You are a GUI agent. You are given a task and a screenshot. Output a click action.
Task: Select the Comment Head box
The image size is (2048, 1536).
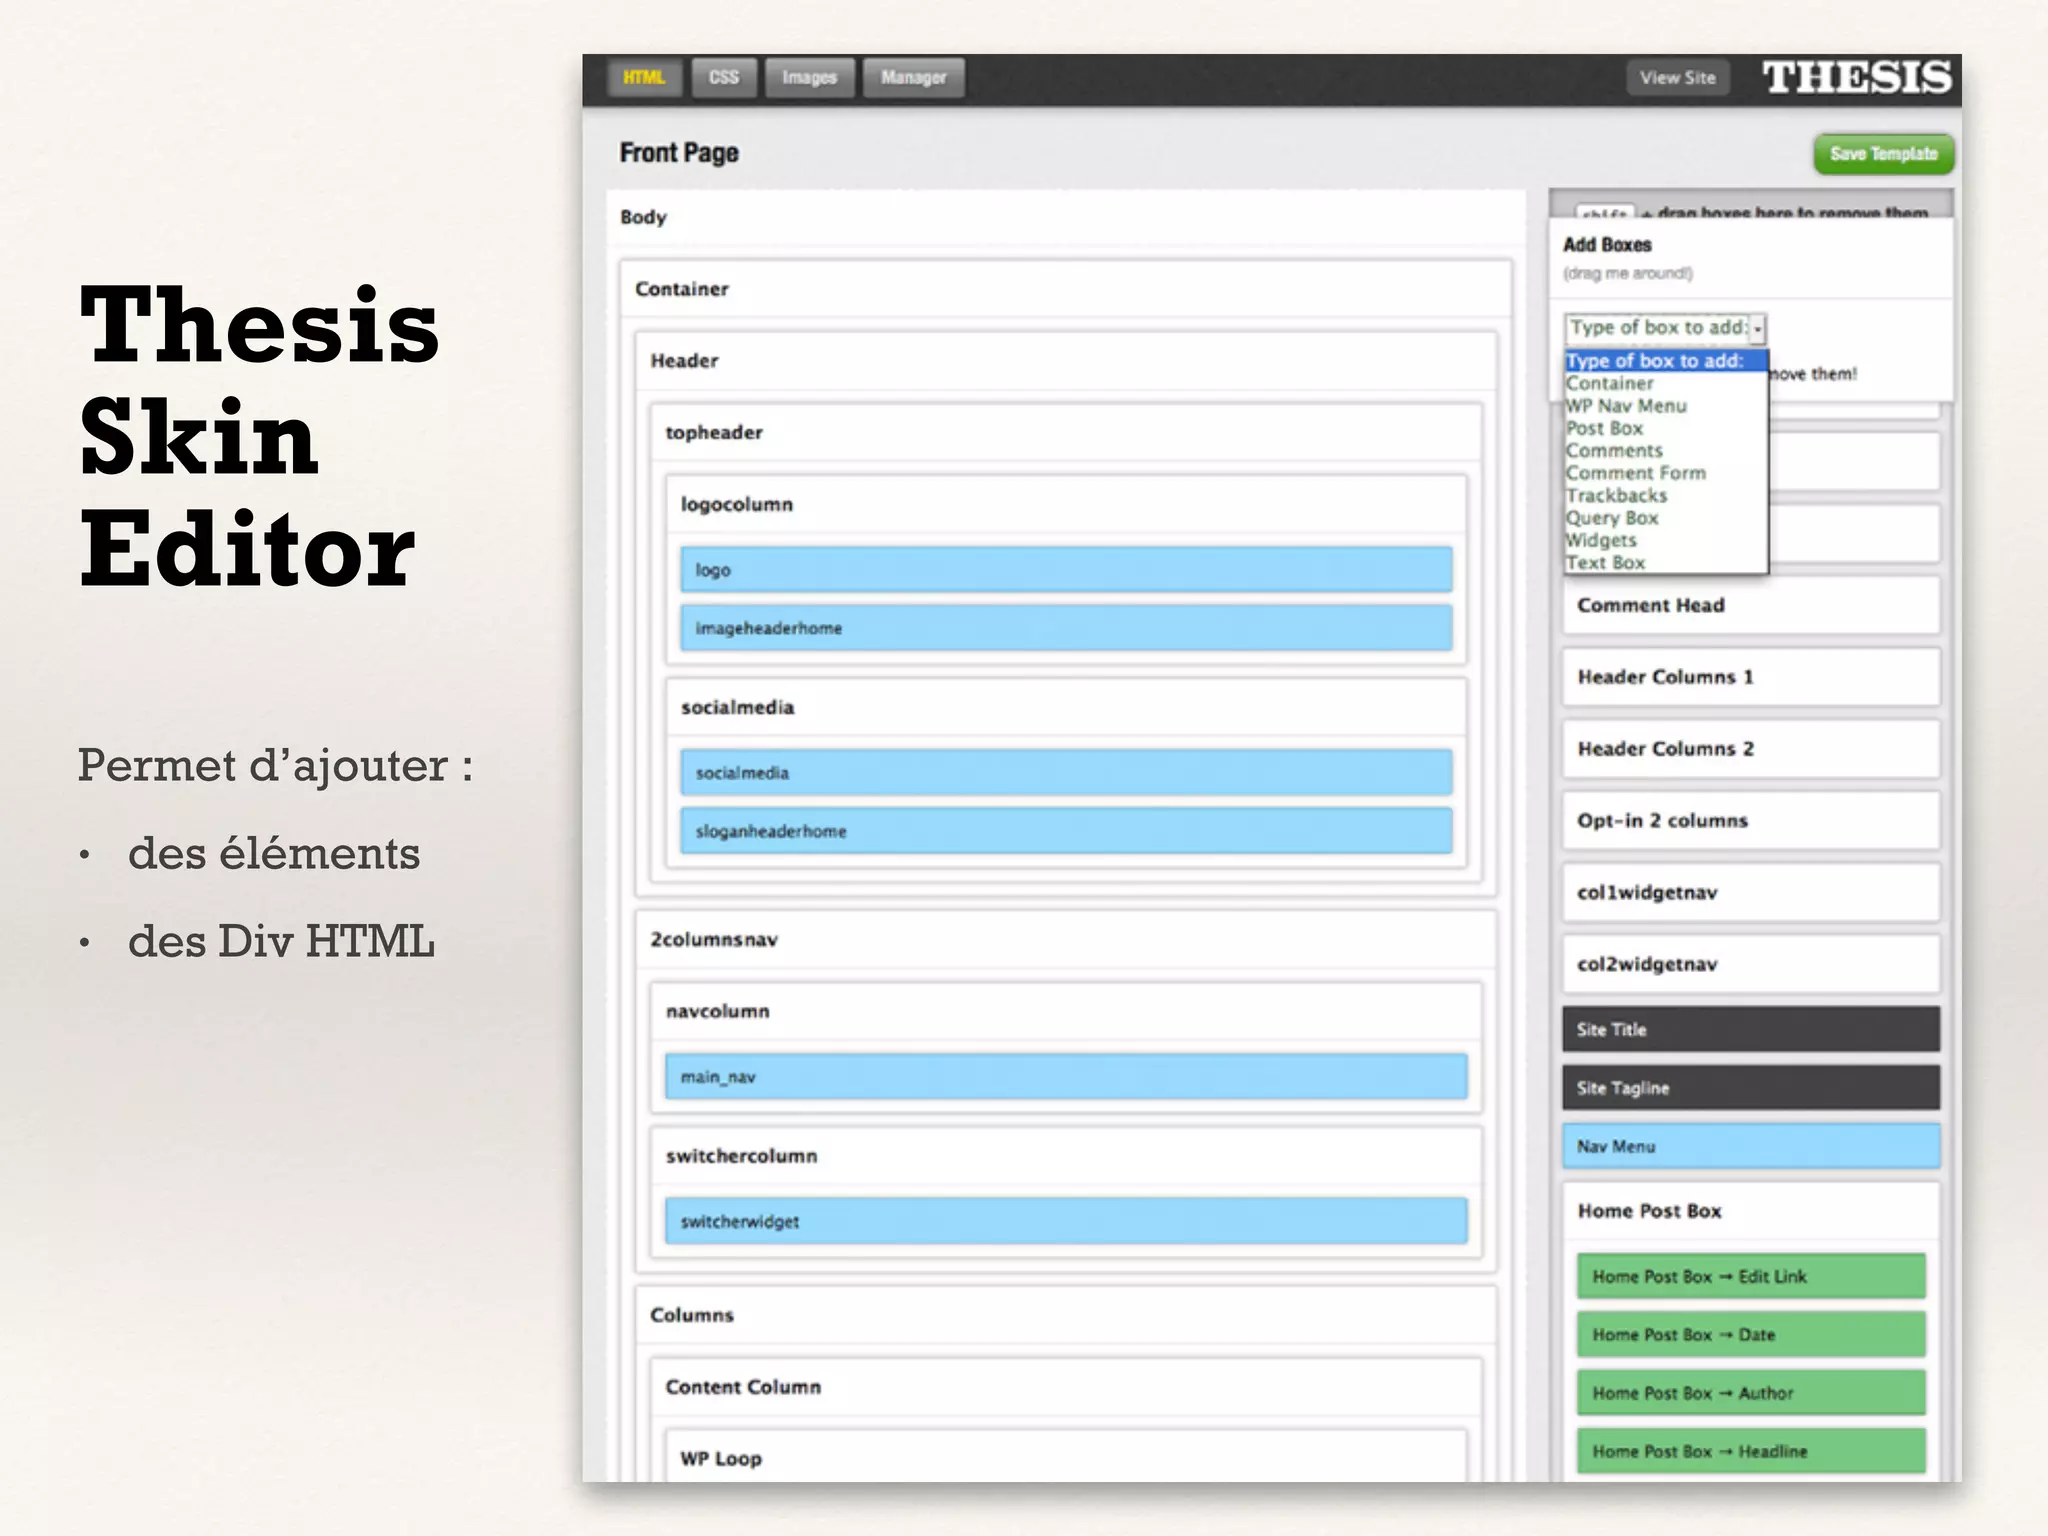tap(1751, 605)
